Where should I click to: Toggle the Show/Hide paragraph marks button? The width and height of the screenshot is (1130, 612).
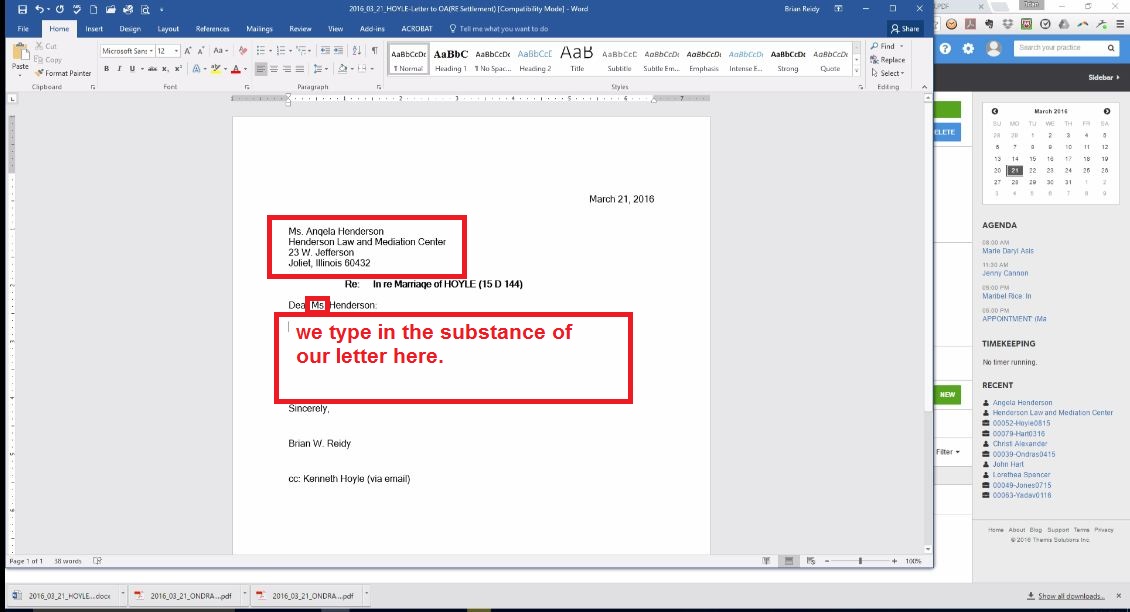pos(375,50)
